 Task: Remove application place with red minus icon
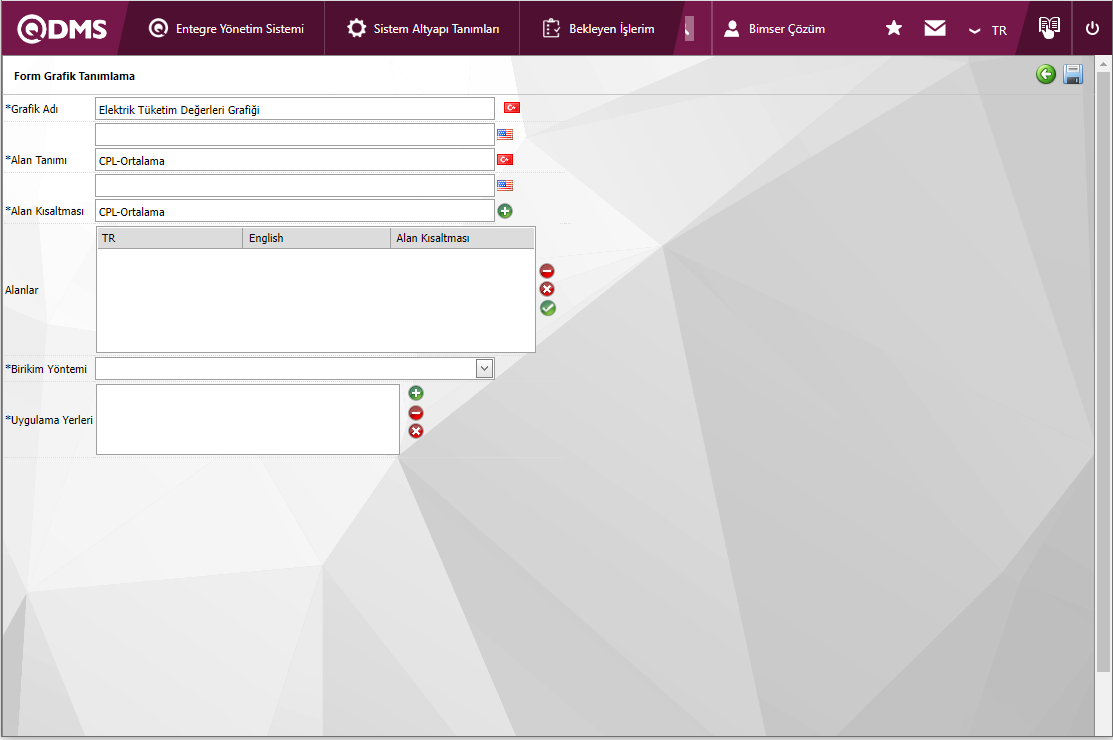pos(416,413)
